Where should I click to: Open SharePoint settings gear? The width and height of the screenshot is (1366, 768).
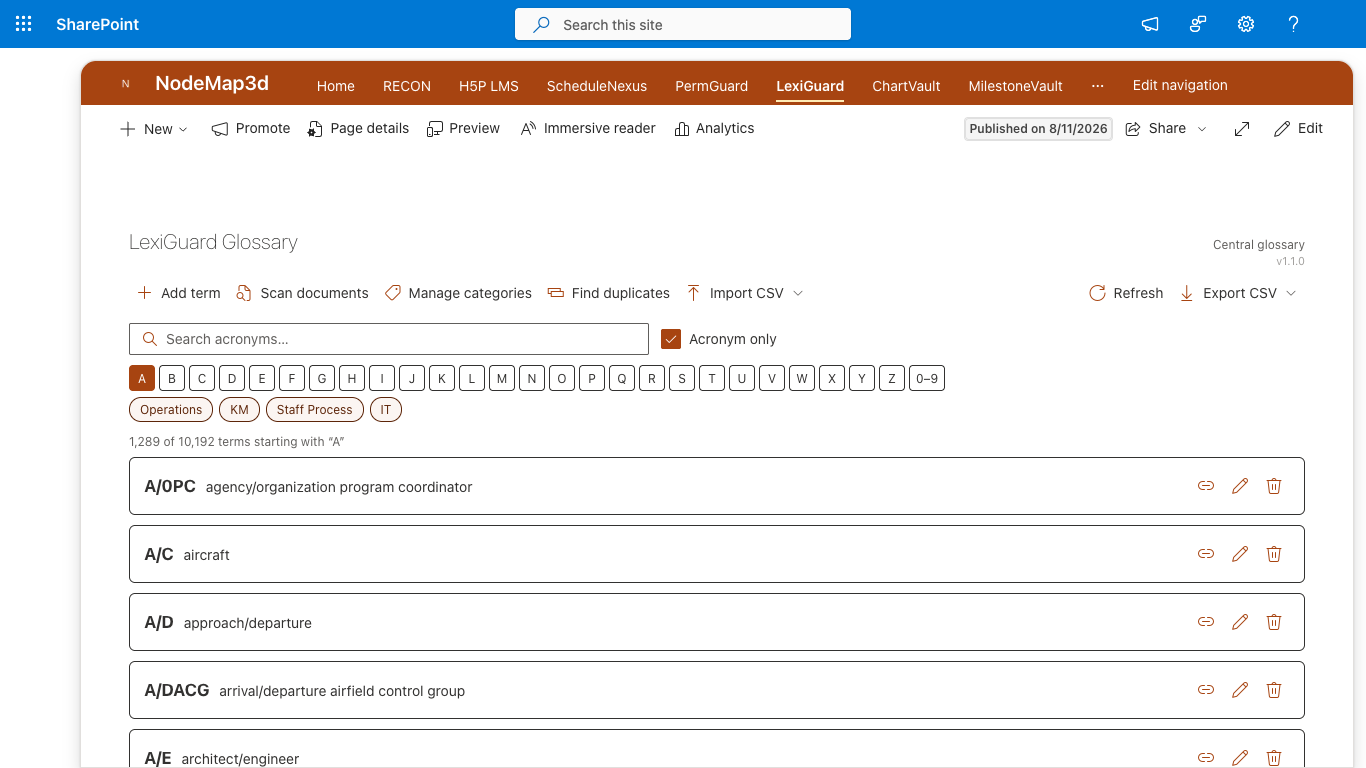pos(1246,24)
